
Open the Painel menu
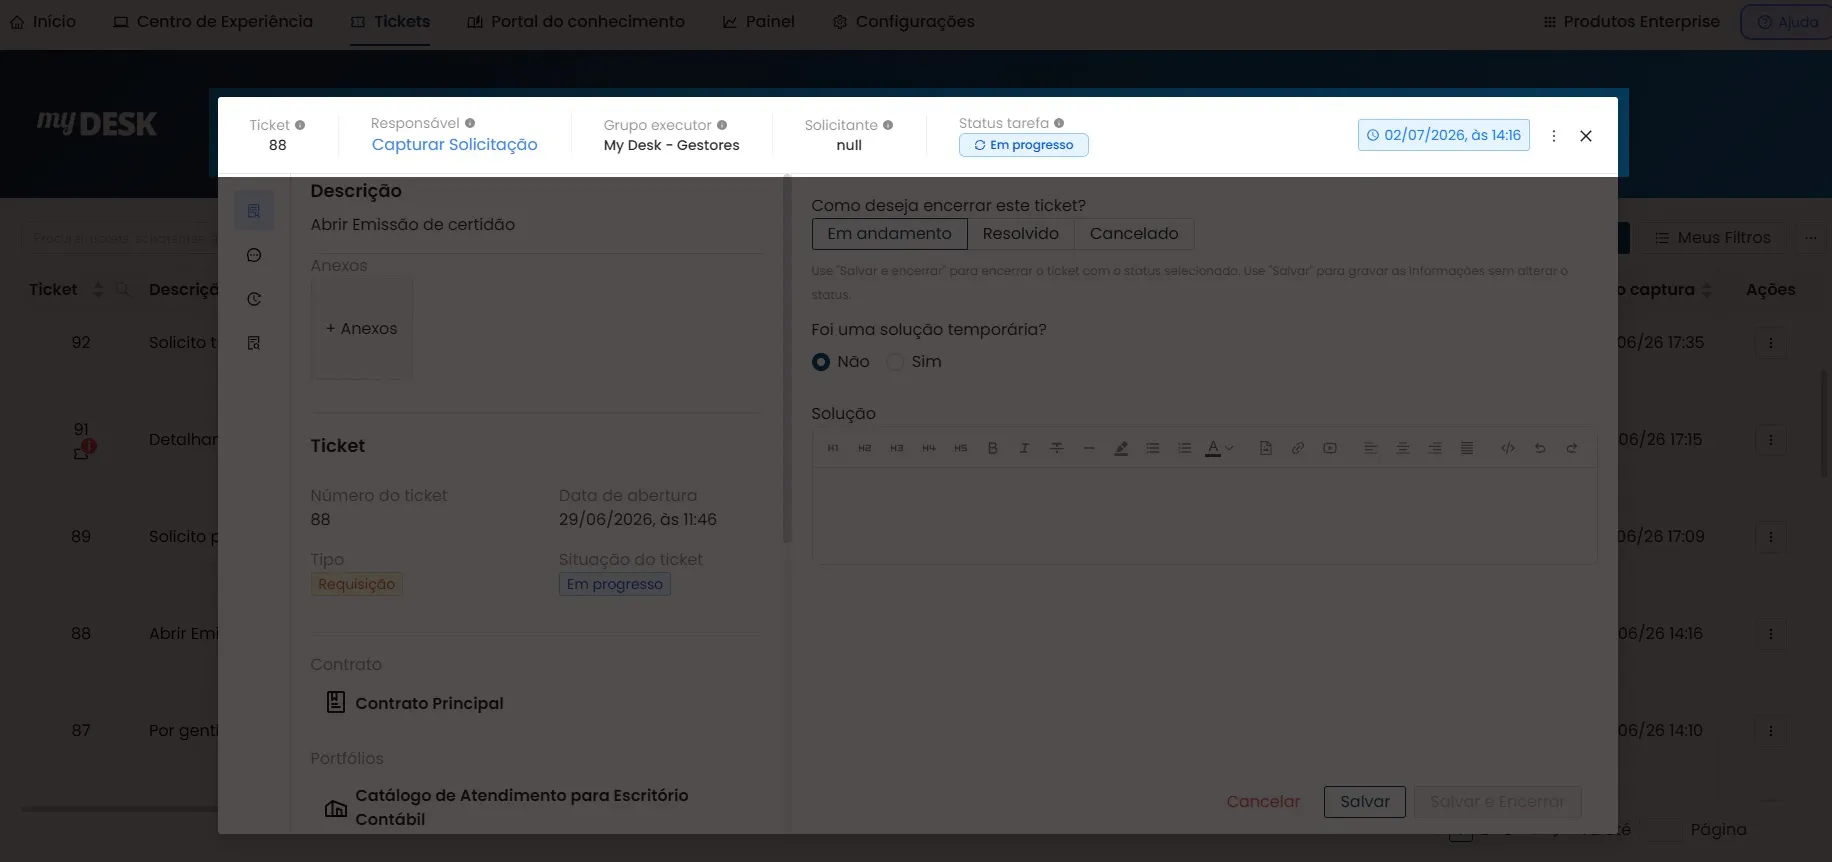coord(759,22)
